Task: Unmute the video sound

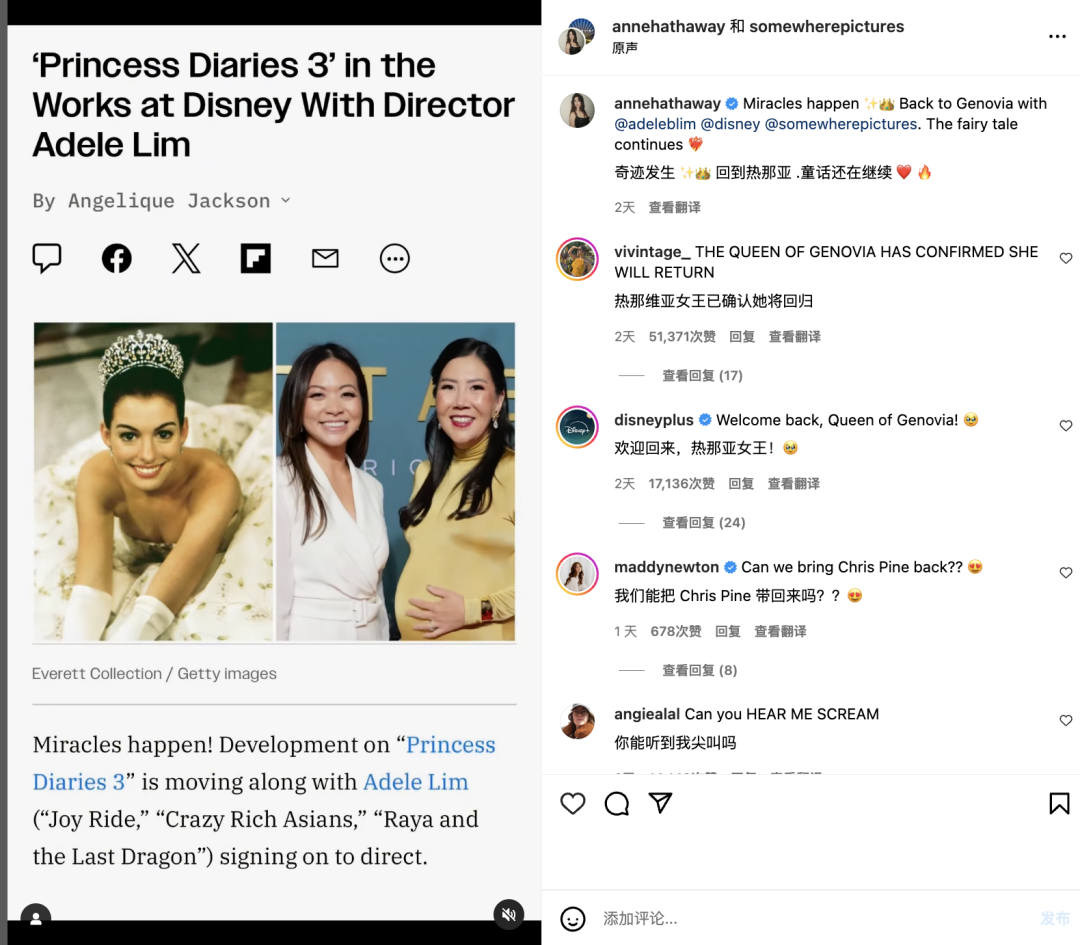Action: coord(509,914)
